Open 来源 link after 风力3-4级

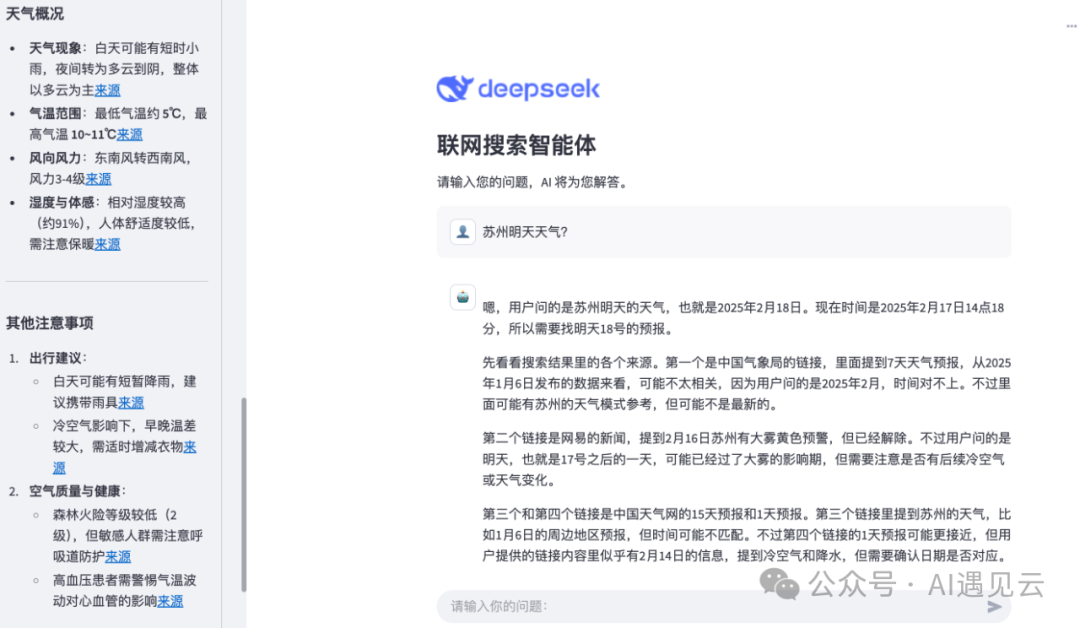[98, 179]
